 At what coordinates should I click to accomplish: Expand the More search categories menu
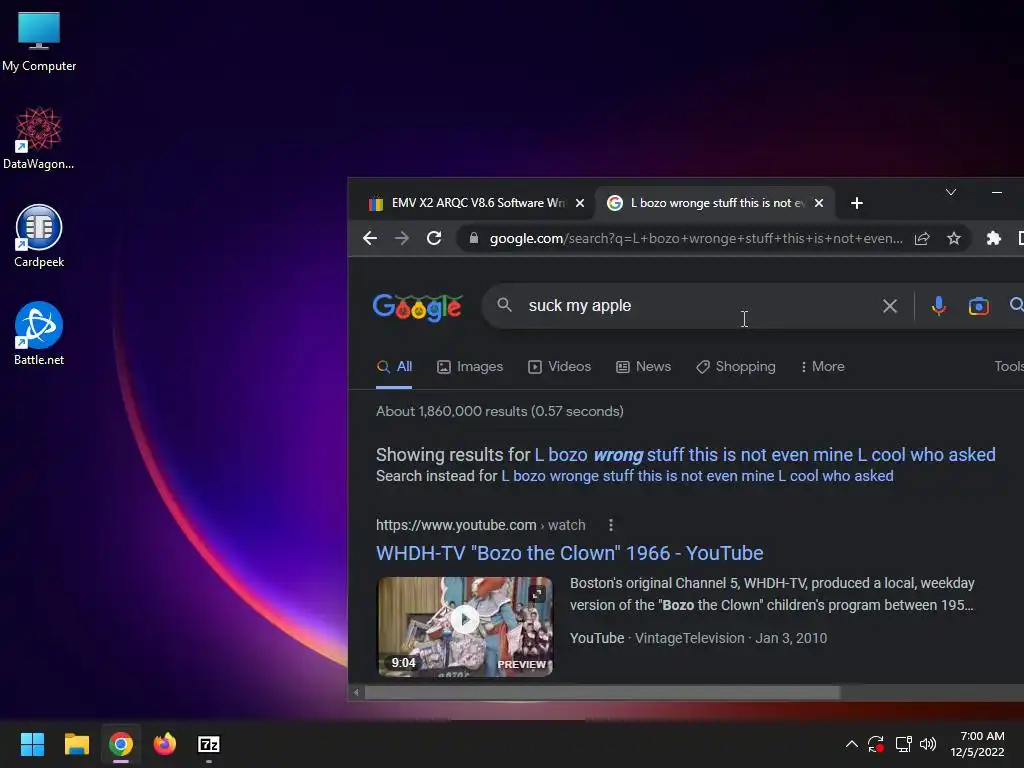point(822,367)
